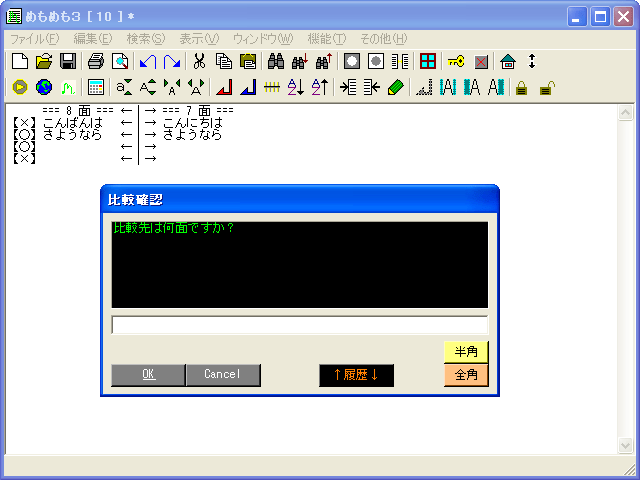Viewport: 640px width, 480px height.
Task: Open search with plain binoculars icon
Action: [x=276, y=62]
